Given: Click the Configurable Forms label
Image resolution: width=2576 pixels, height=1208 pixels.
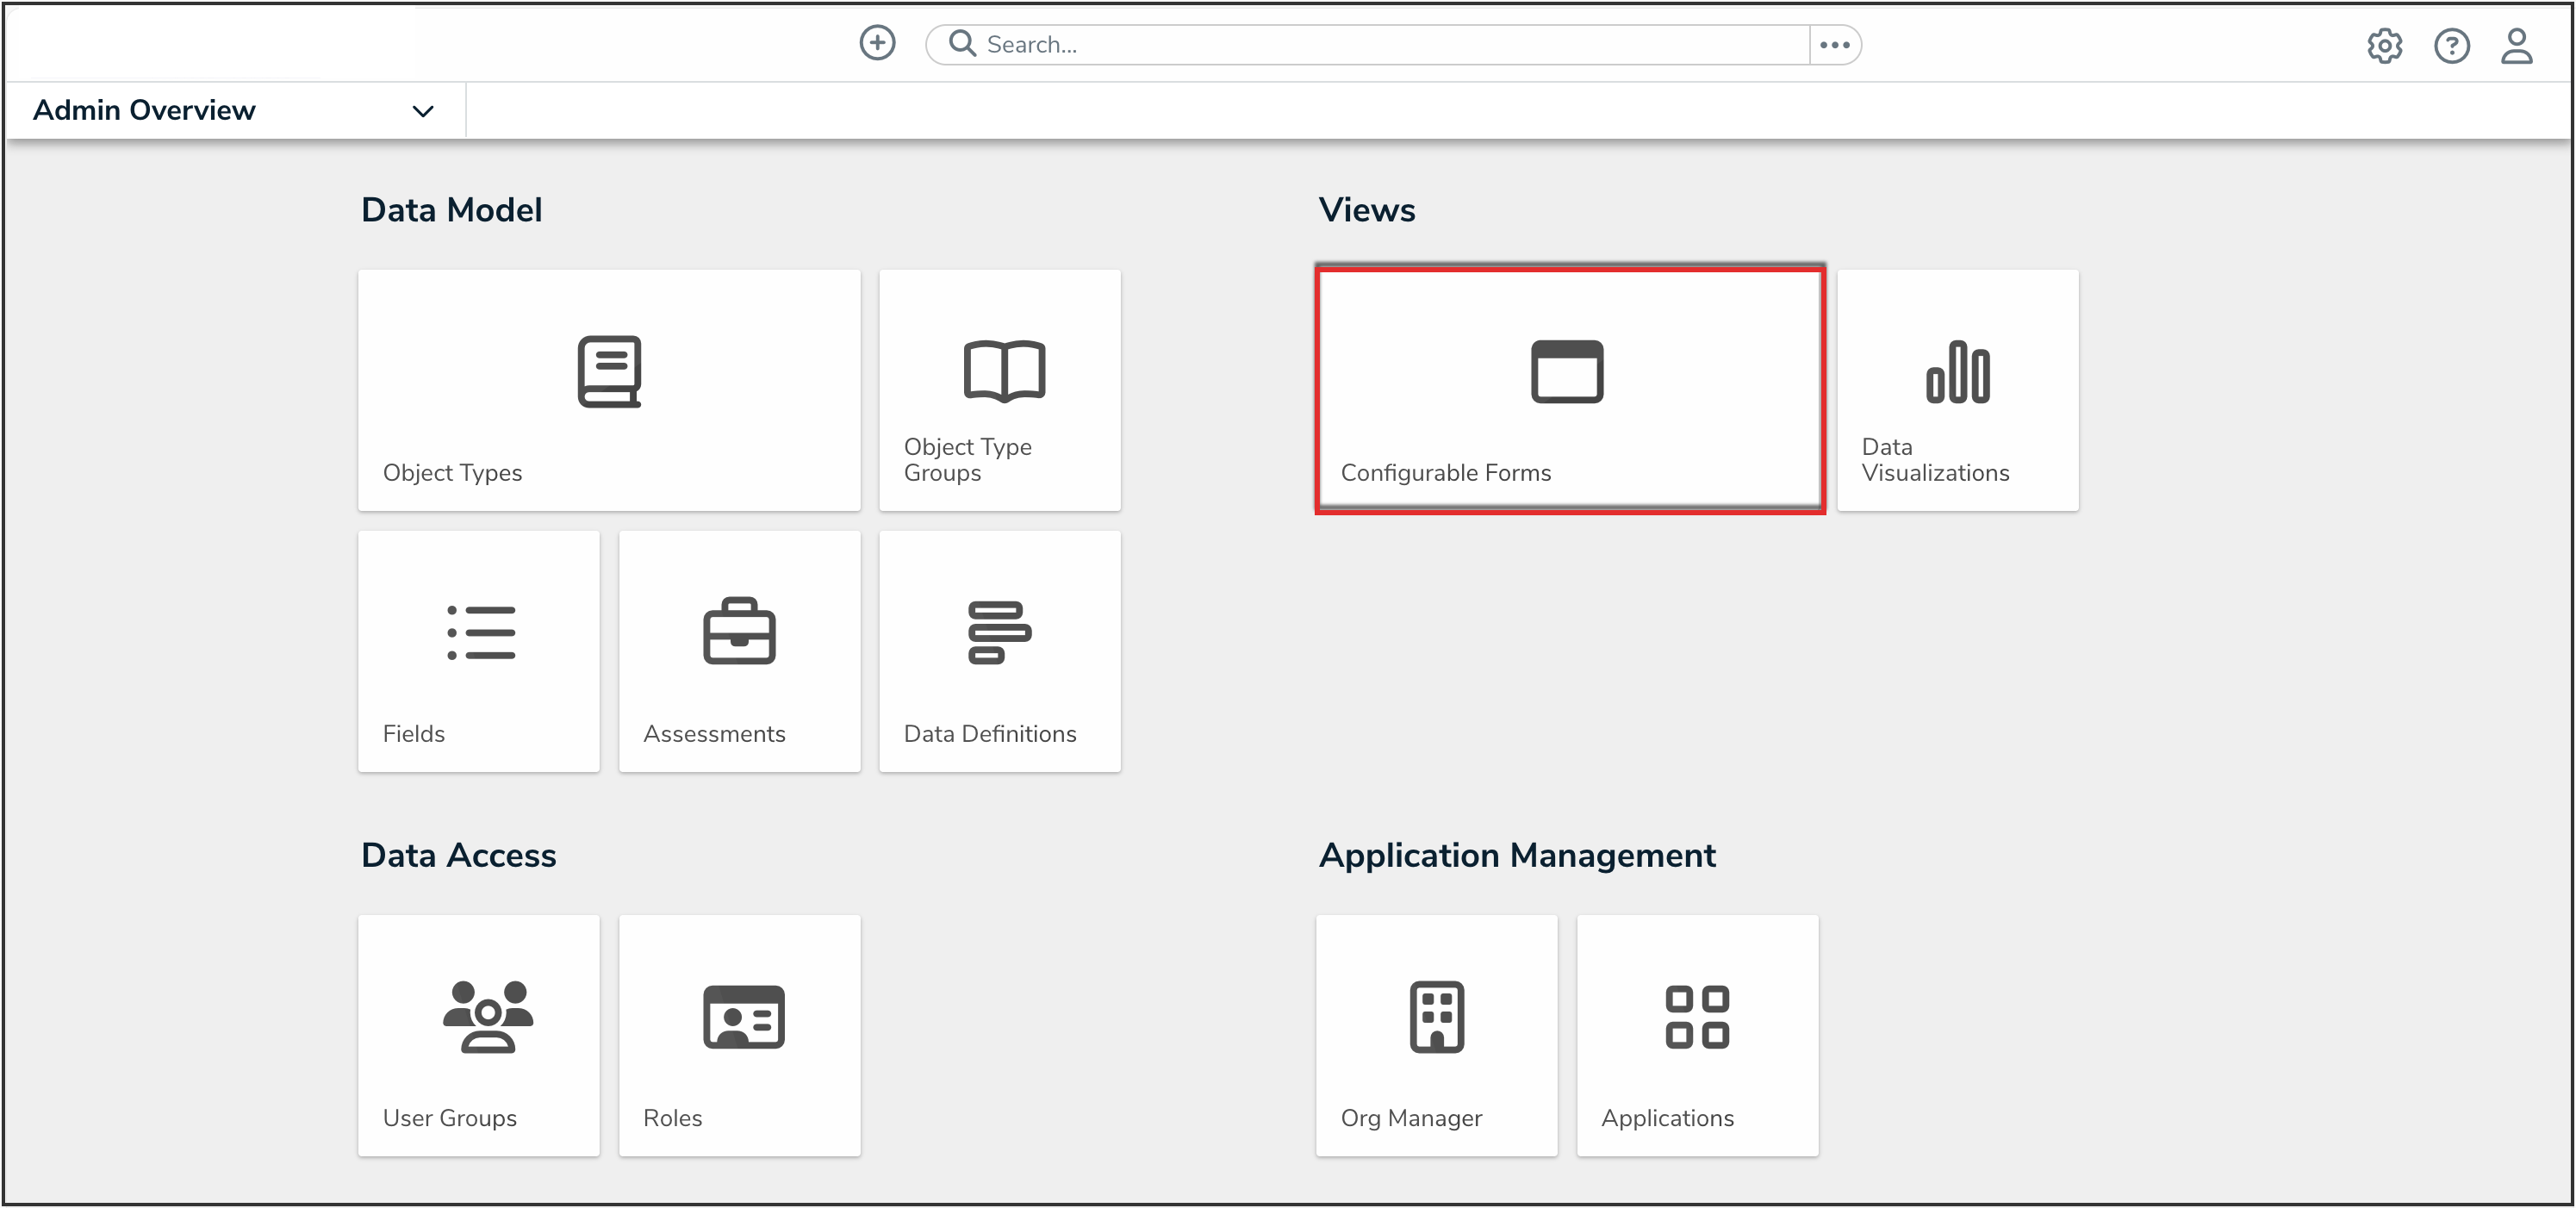Looking at the screenshot, I should tap(1445, 473).
